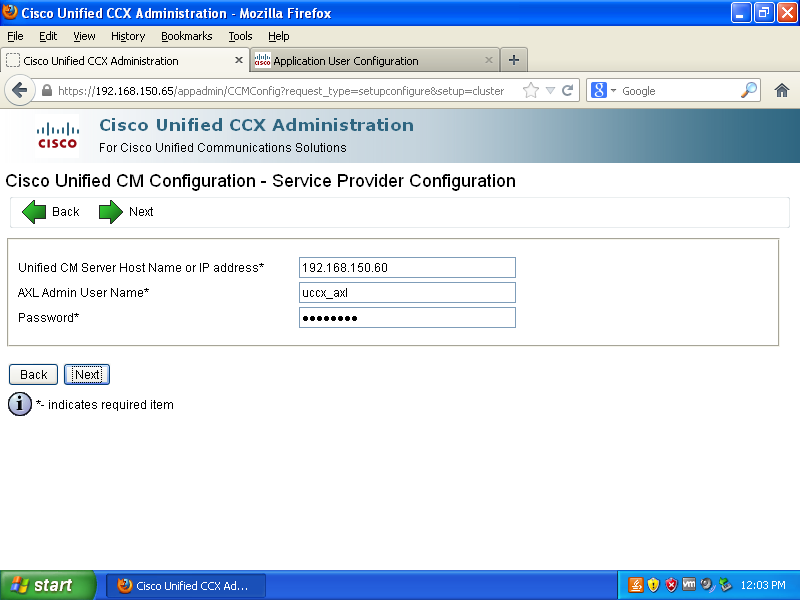Open the Edit menu
Image resolution: width=800 pixels, height=600 pixels.
[x=48, y=36]
